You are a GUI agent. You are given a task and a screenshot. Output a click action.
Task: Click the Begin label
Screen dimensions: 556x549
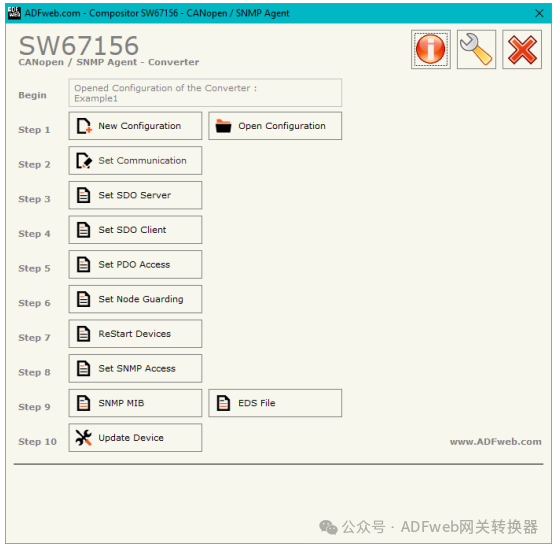pyautogui.click(x=32, y=95)
